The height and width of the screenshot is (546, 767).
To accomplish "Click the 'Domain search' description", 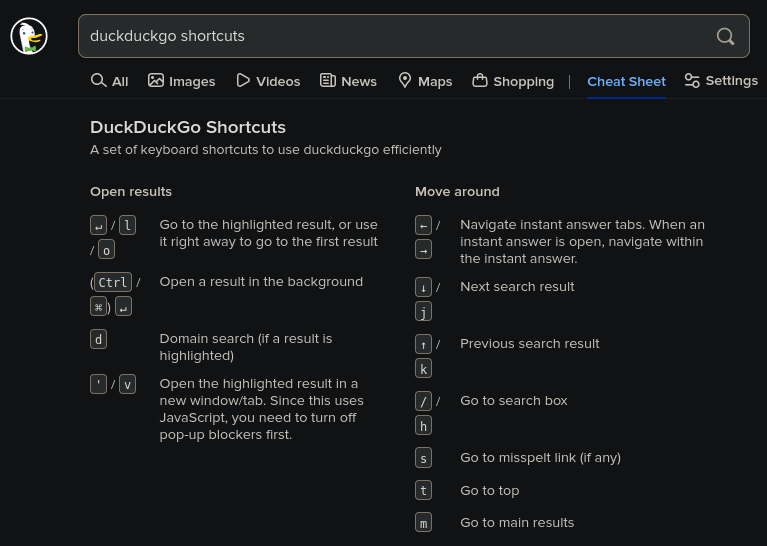I will pyautogui.click(x=246, y=347).
